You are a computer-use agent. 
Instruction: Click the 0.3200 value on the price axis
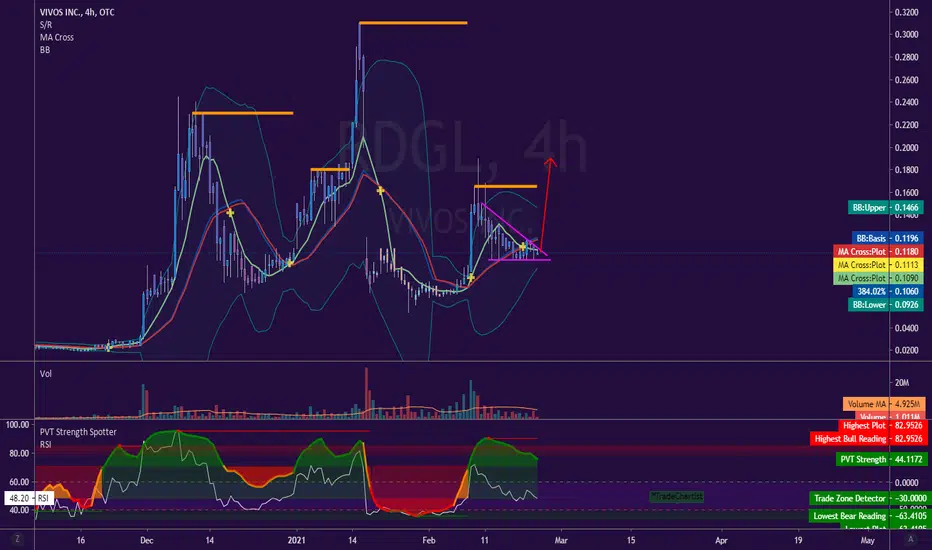click(906, 12)
